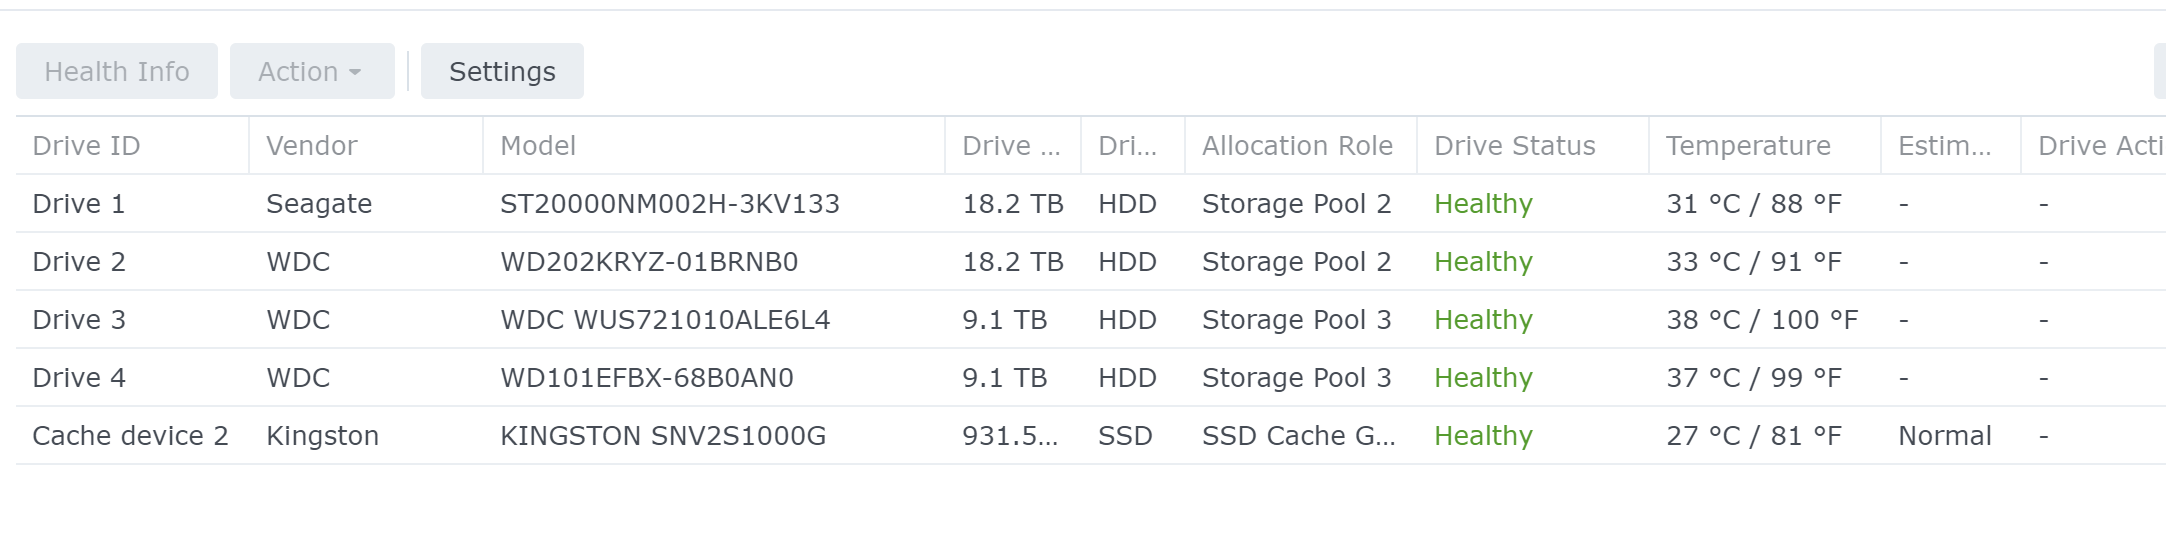Viewport: 2166px width, 546px height.
Task: Sort by the Vendor column header
Action: point(366,146)
